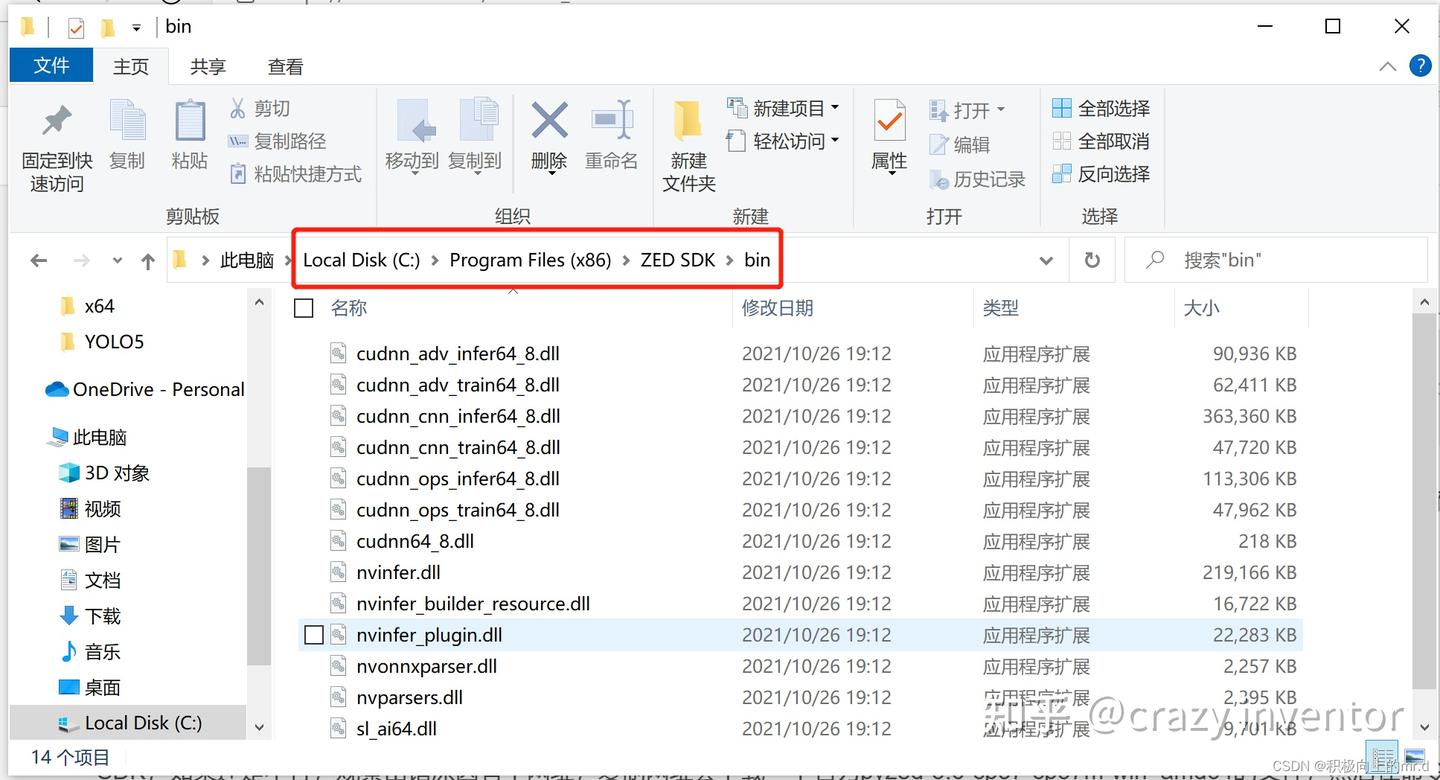
Task: Check the checkbox next to nvinfer_plugin.dll
Action: [x=315, y=634]
